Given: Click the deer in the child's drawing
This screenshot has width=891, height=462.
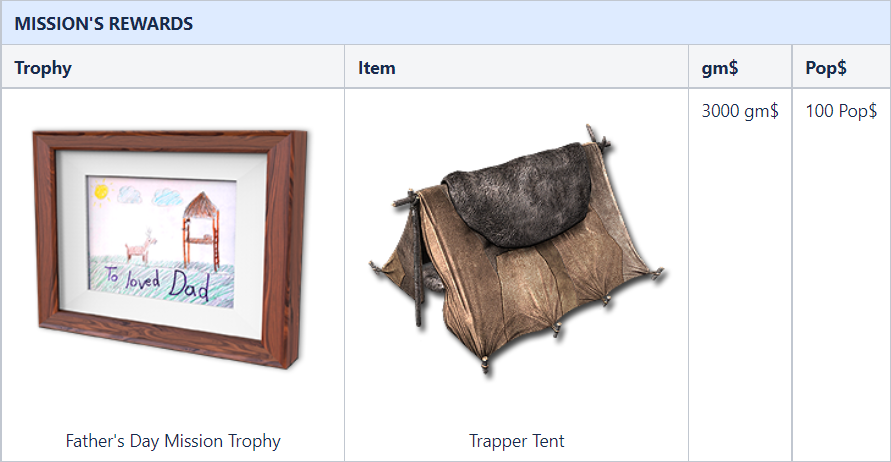Looking at the screenshot, I should (141, 247).
